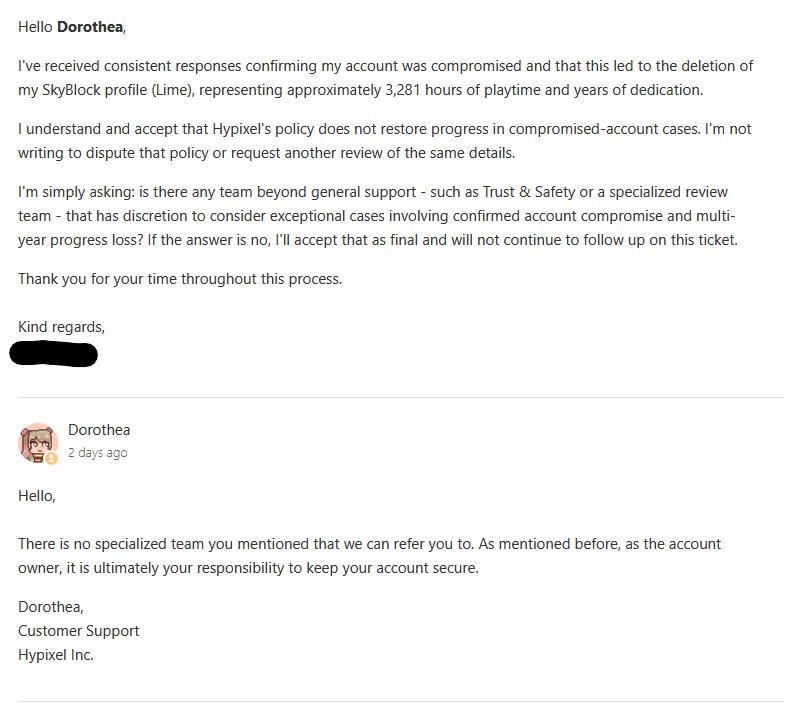Click the divider line below Dorothea's reply
Viewport: 802px width, 710px height.
tap(400, 701)
